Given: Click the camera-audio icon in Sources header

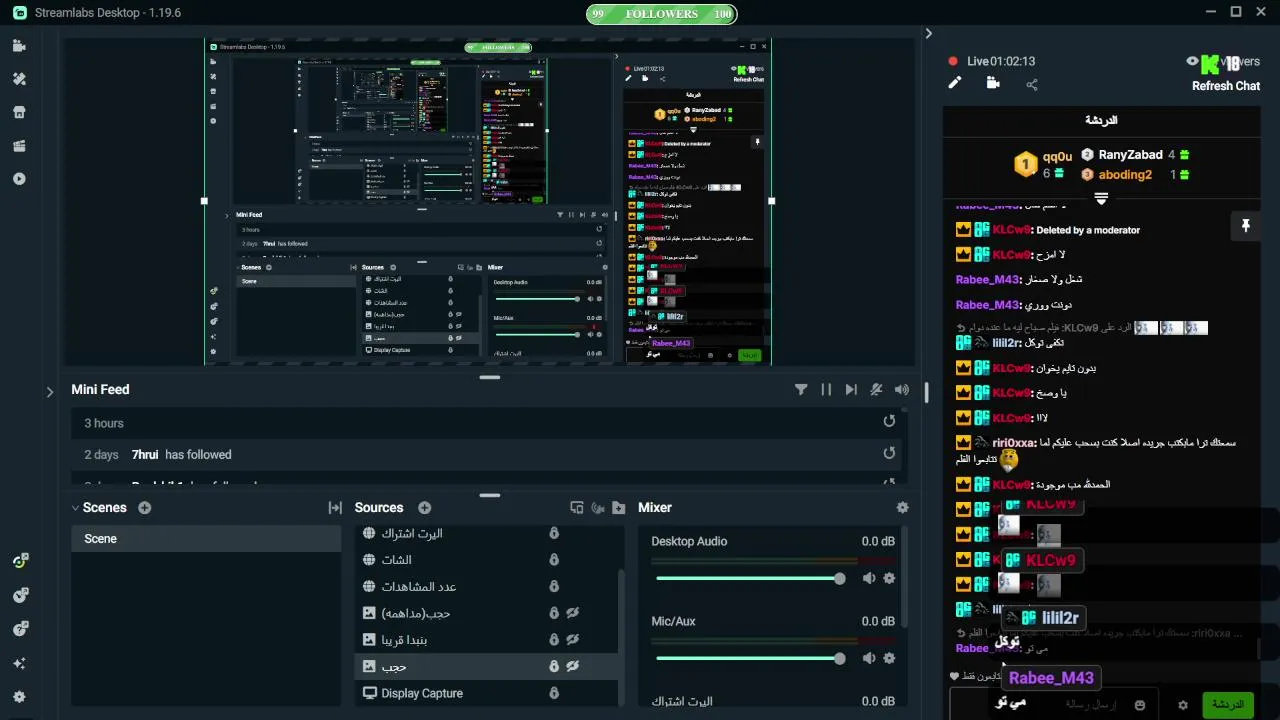Looking at the screenshot, I should coord(598,508).
